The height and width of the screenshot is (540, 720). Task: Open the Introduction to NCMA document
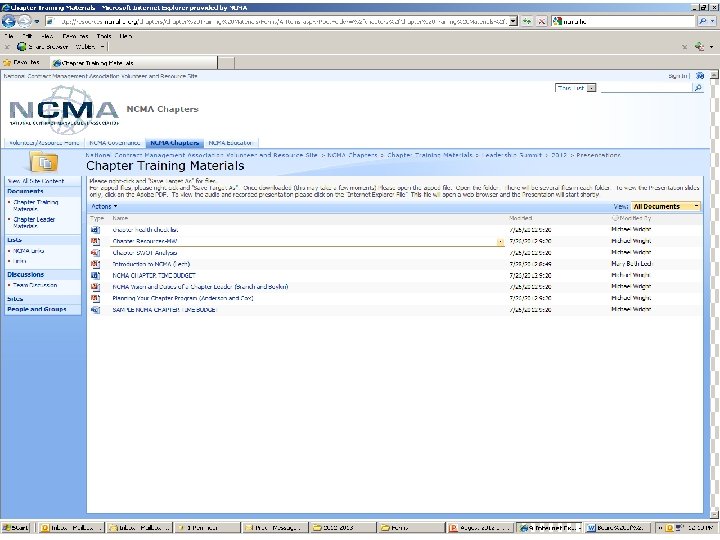(x=151, y=264)
